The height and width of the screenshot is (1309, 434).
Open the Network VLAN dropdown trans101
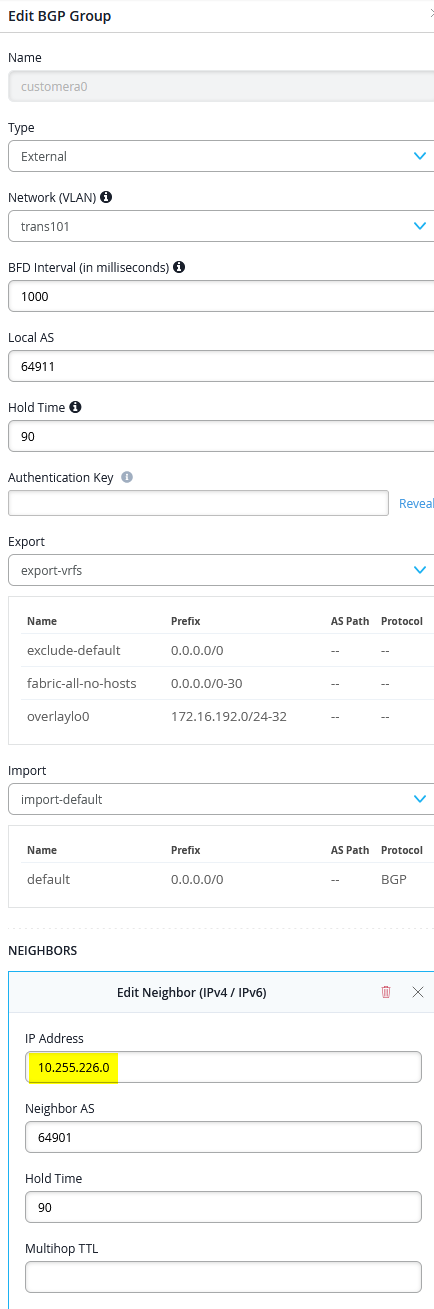[221, 226]
